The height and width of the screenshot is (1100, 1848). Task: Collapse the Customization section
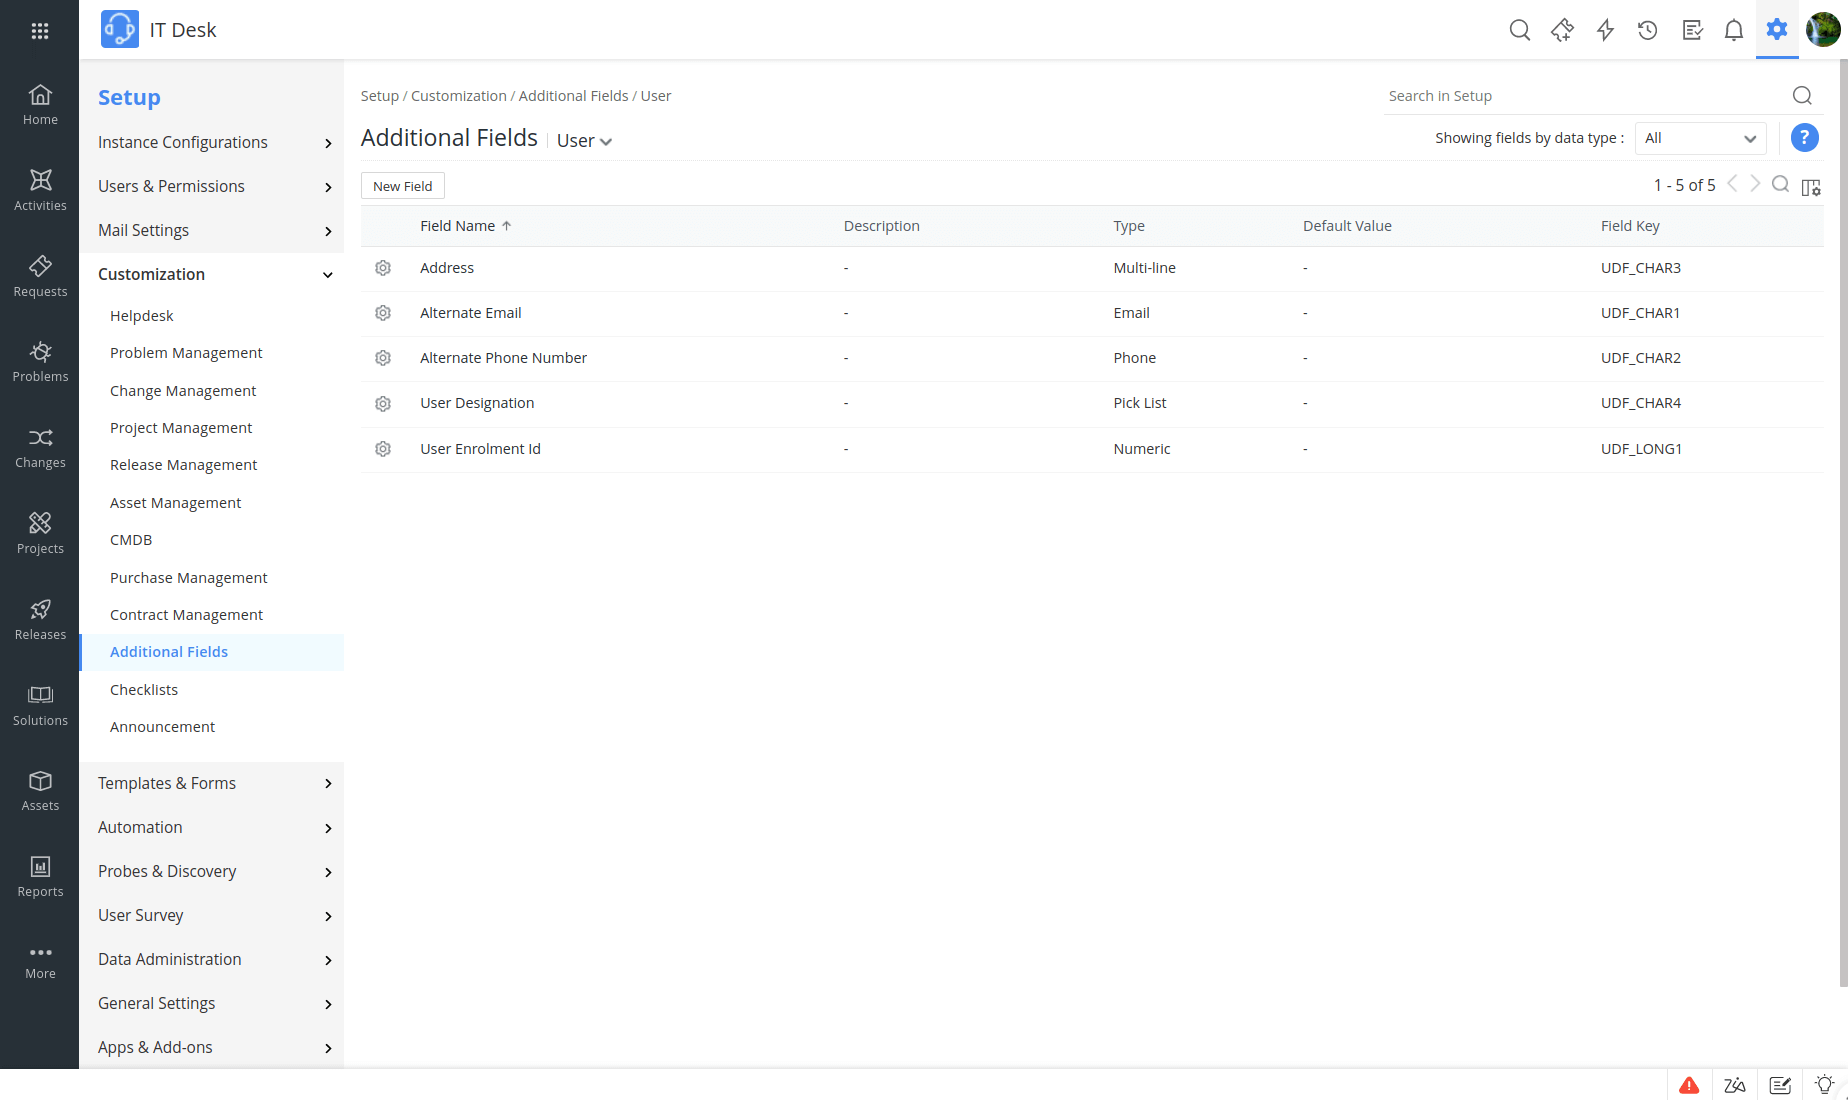[211, 274]
